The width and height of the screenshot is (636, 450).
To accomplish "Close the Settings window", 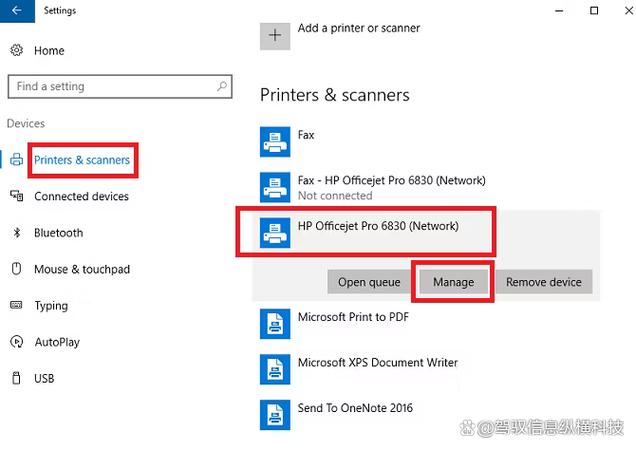I will pos(629,11).
